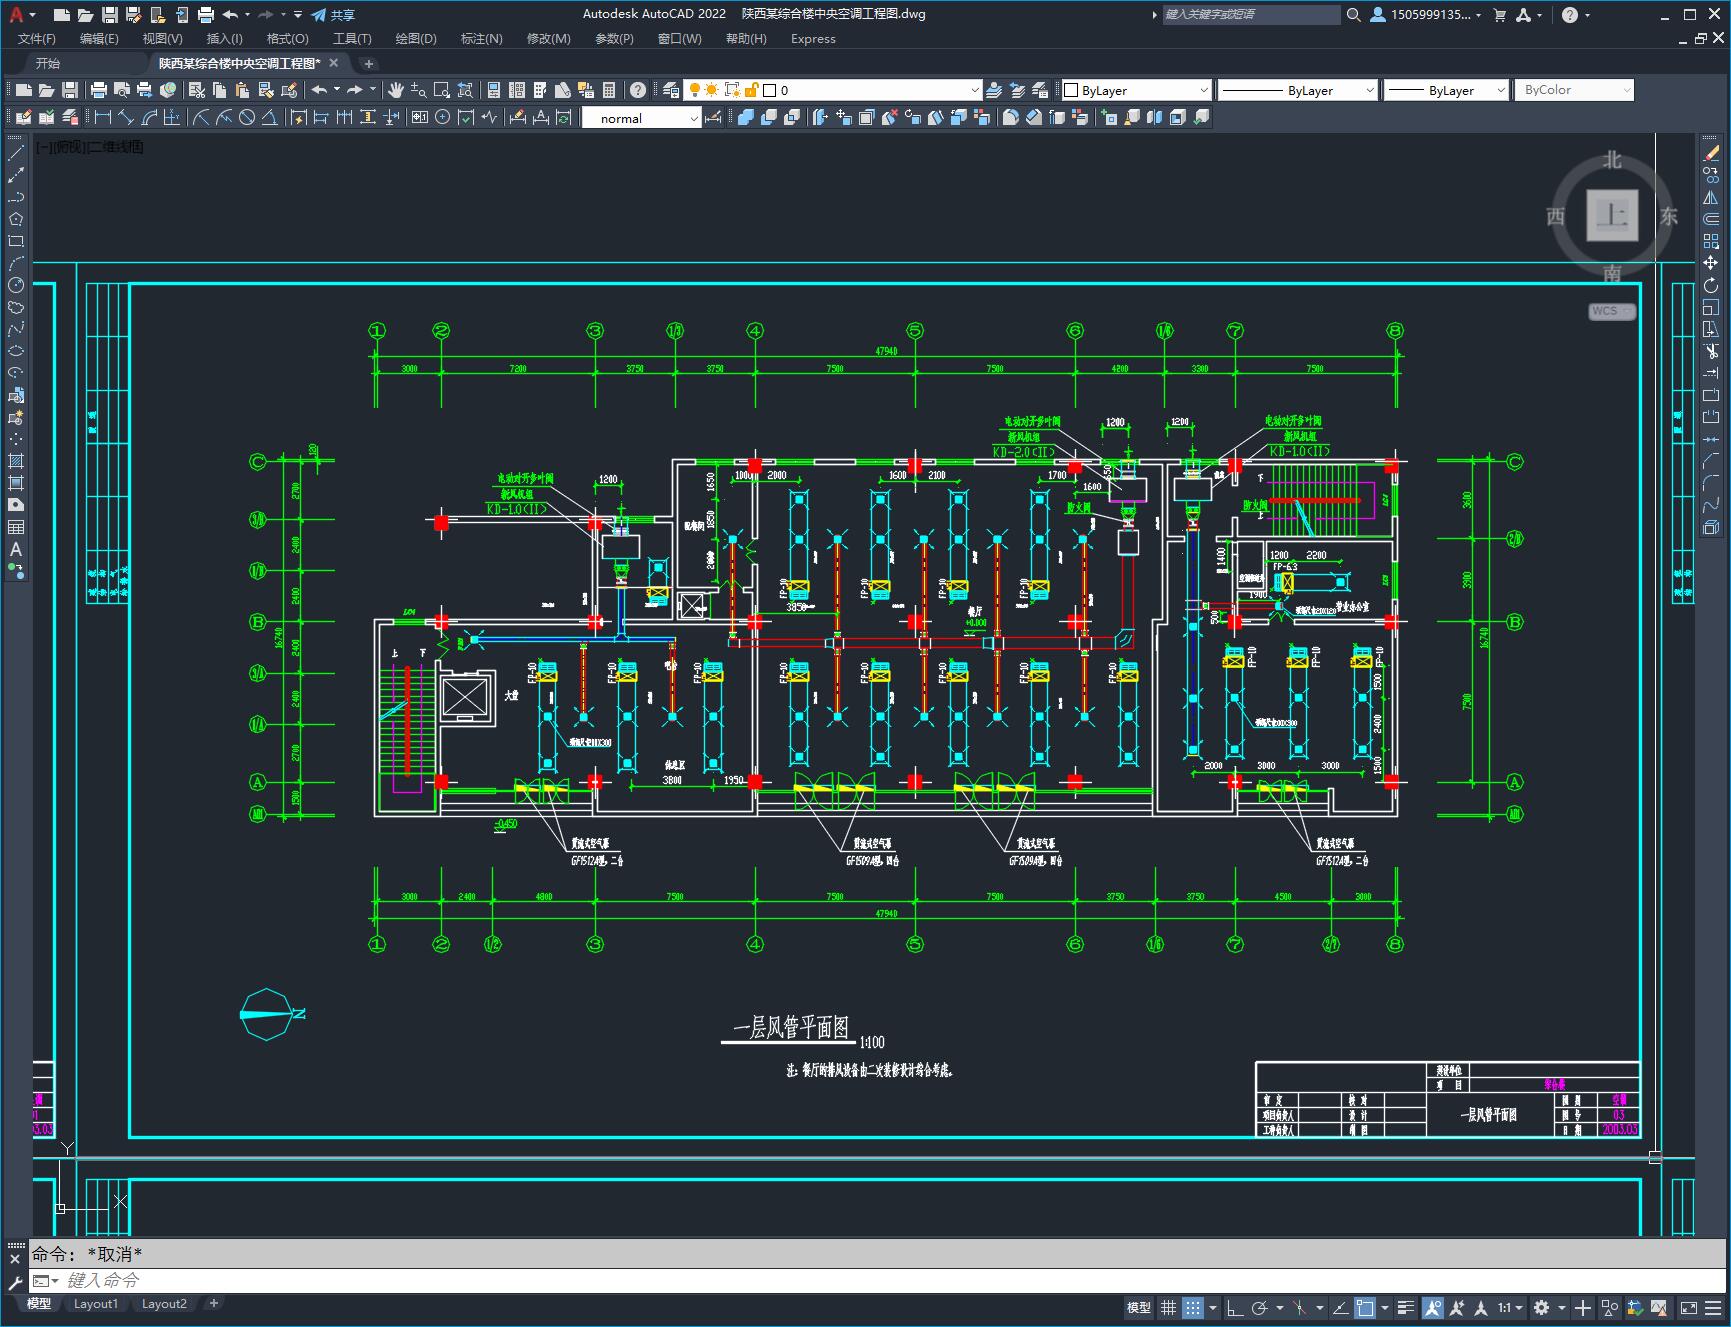Click the Undo arrow in standard toolbar
Screen dimensions: 1731x1327
[319, 90]
